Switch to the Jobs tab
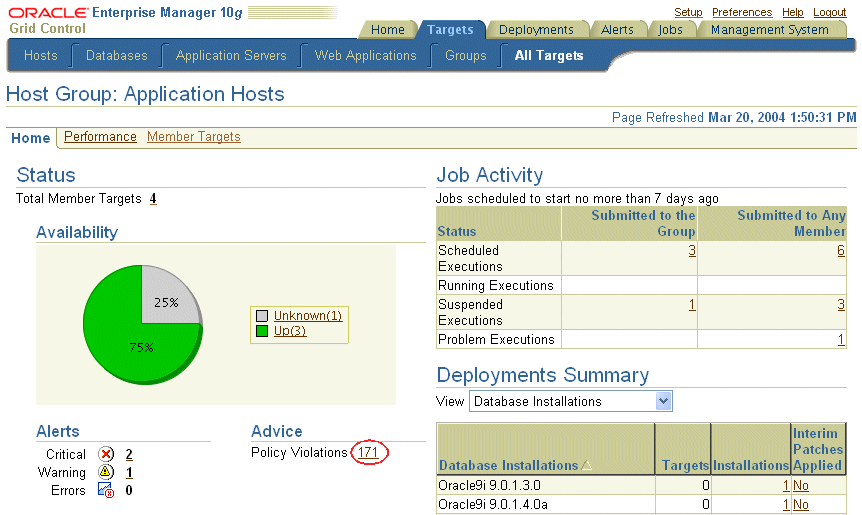 tap(670, 30)
